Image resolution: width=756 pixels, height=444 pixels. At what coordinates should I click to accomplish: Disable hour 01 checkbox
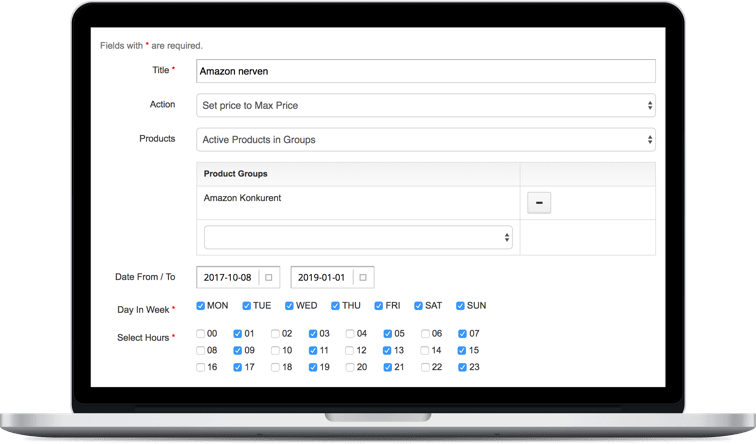point(238,334)
